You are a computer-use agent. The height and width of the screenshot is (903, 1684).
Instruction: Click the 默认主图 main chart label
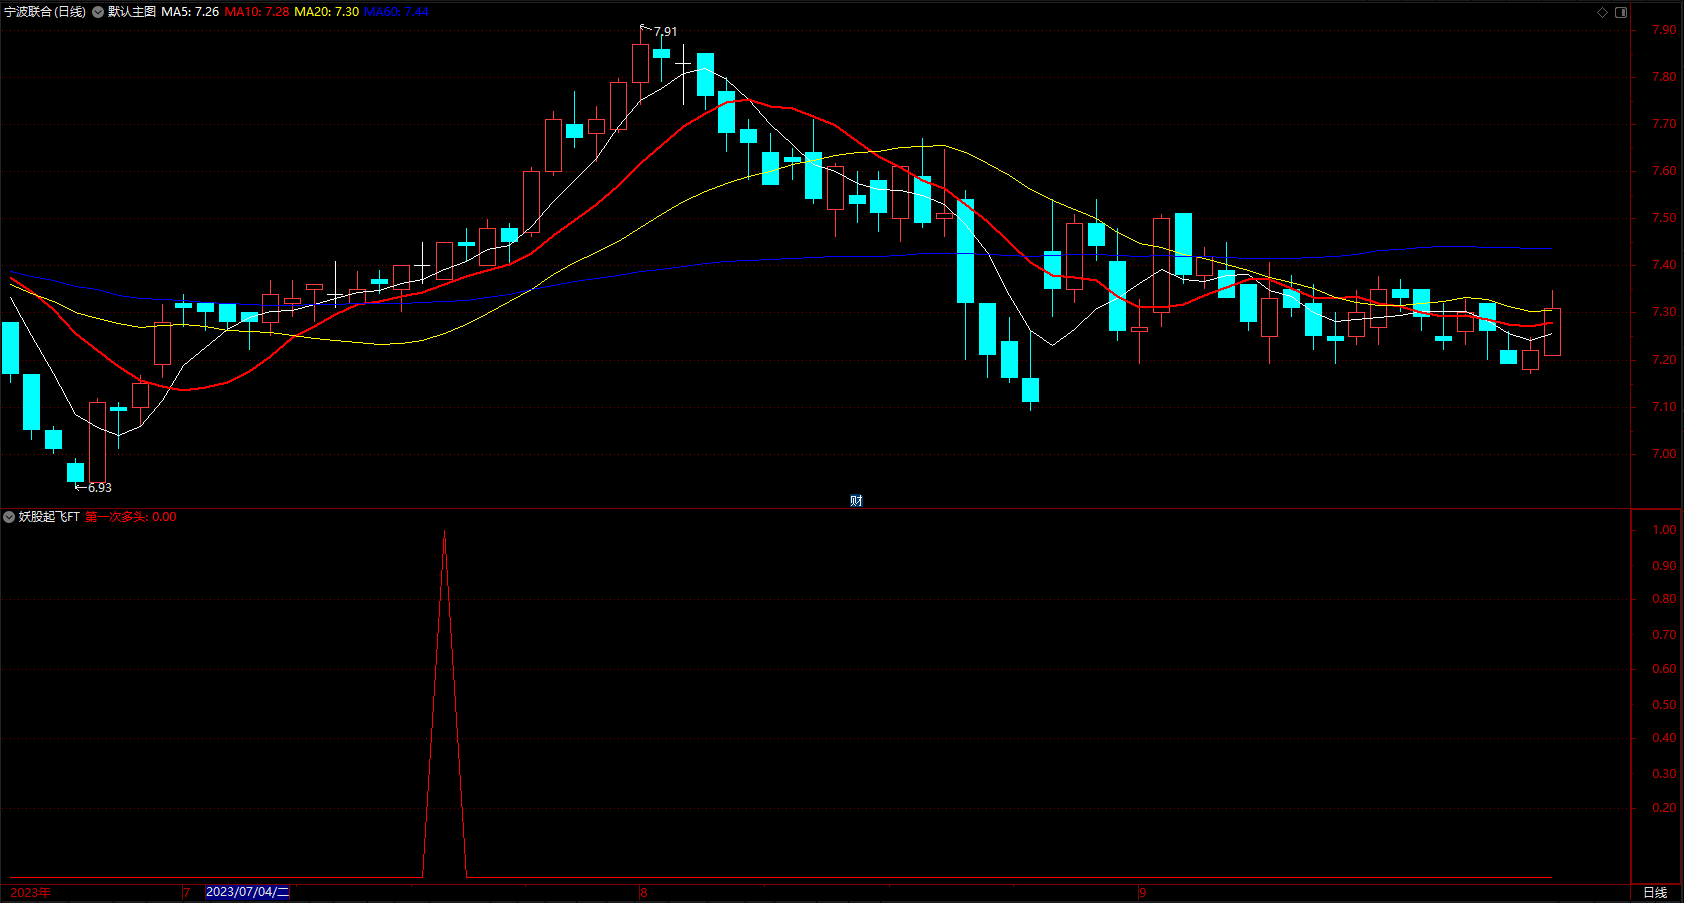tap(132, 12)
